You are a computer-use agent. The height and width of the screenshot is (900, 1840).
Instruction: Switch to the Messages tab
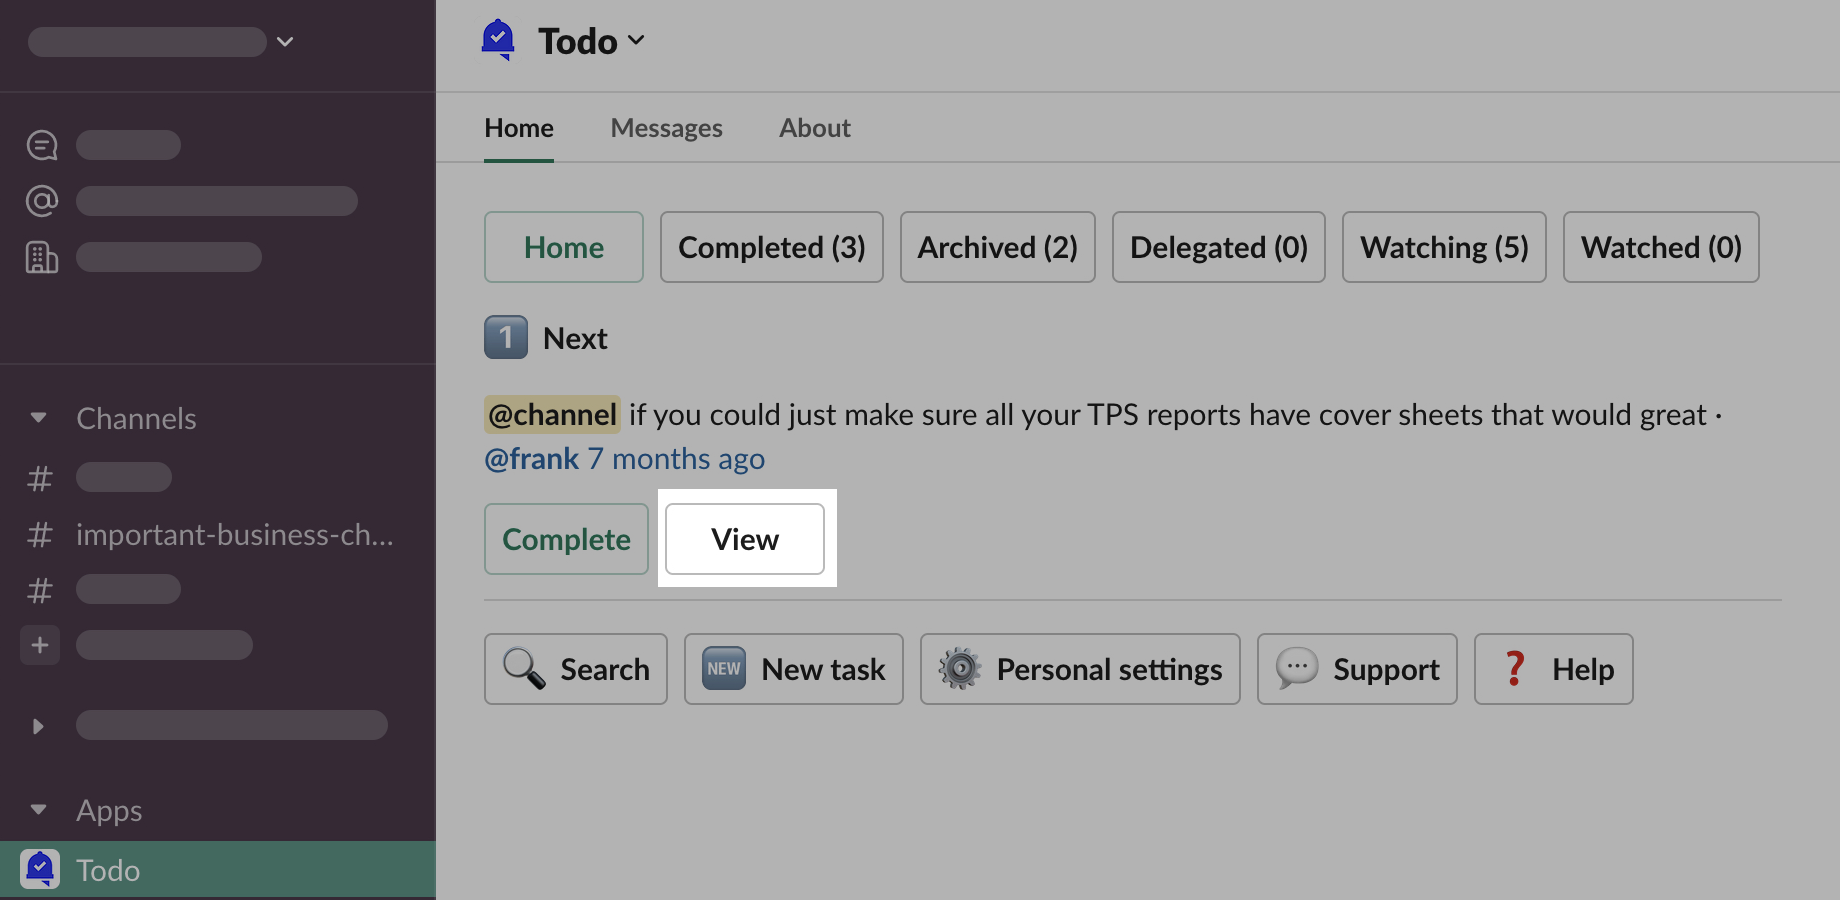[666, 128]
